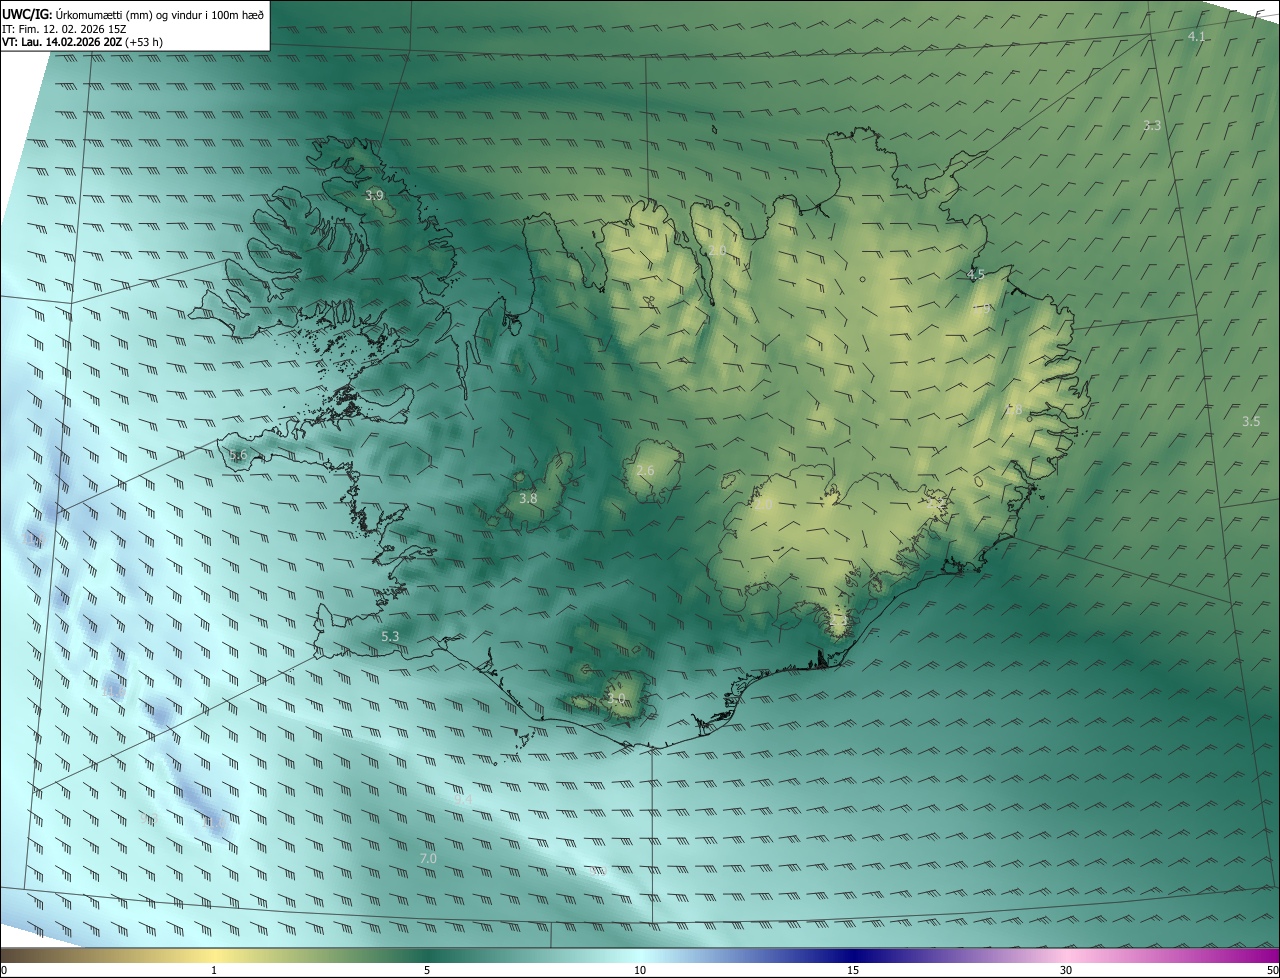Image resolution: width=1280 pixels, height=978 pixels.
Task: Click the 3.8 value on the glacier
Action: click(x=528, y=498)
